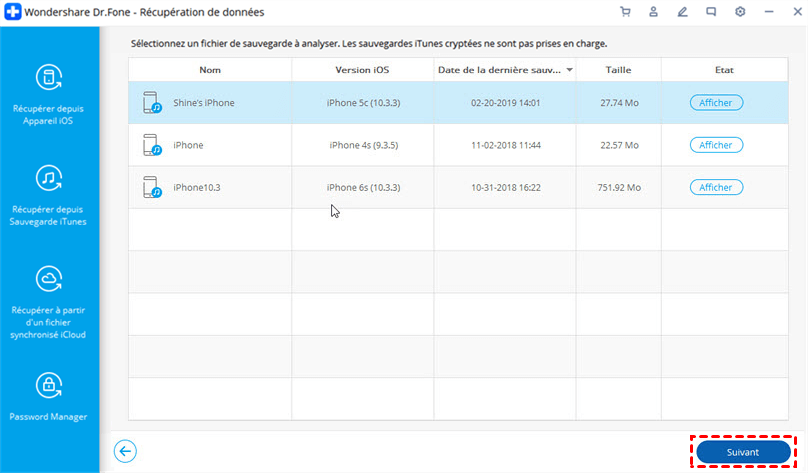Image resolution: width=808 pixels, height=473 pixels.
Task: Close the Dr.Fone window
Action: click(x=797, y=12)
